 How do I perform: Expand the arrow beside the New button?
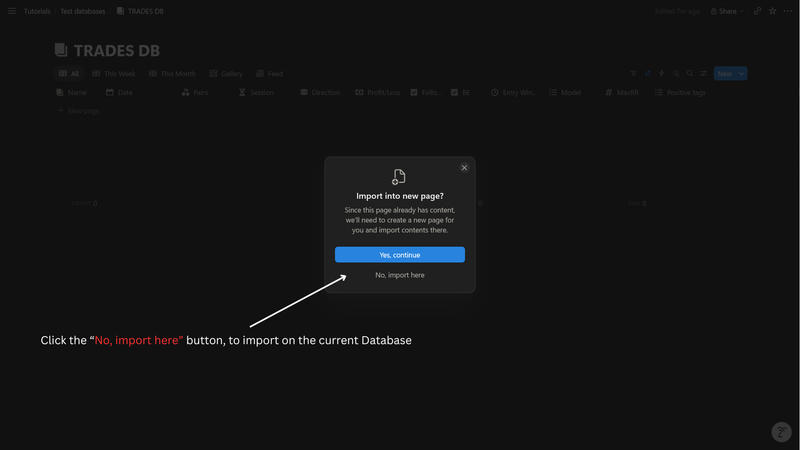[x=741, y=73]
